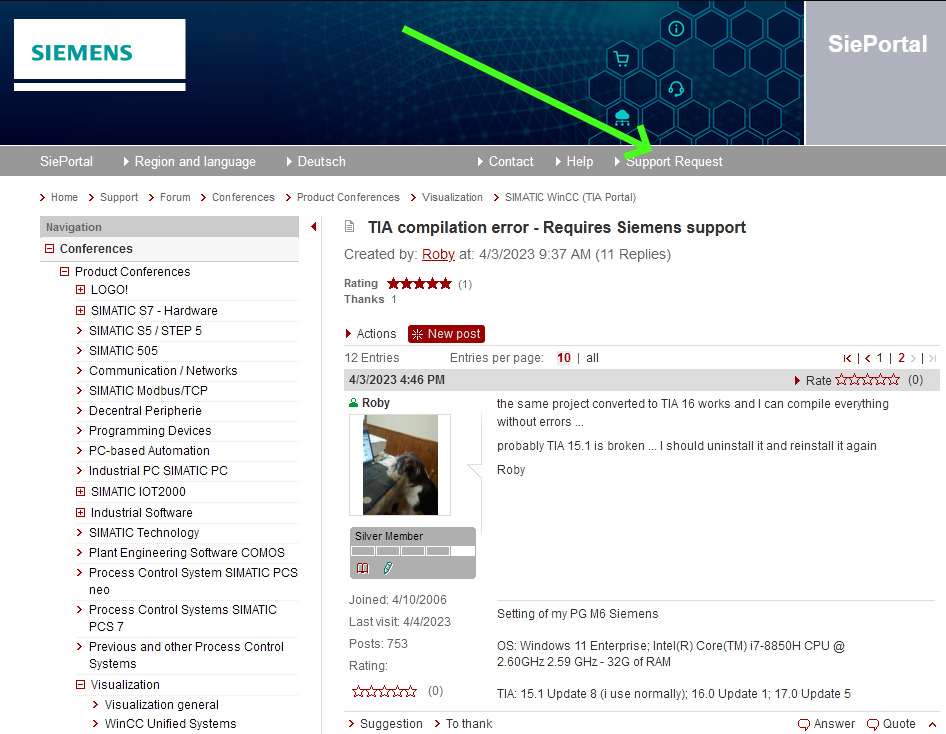The image size is (946, 734).
Task: Open Industrial PC SIMATIC PC conference
Action: coord(158,470)
